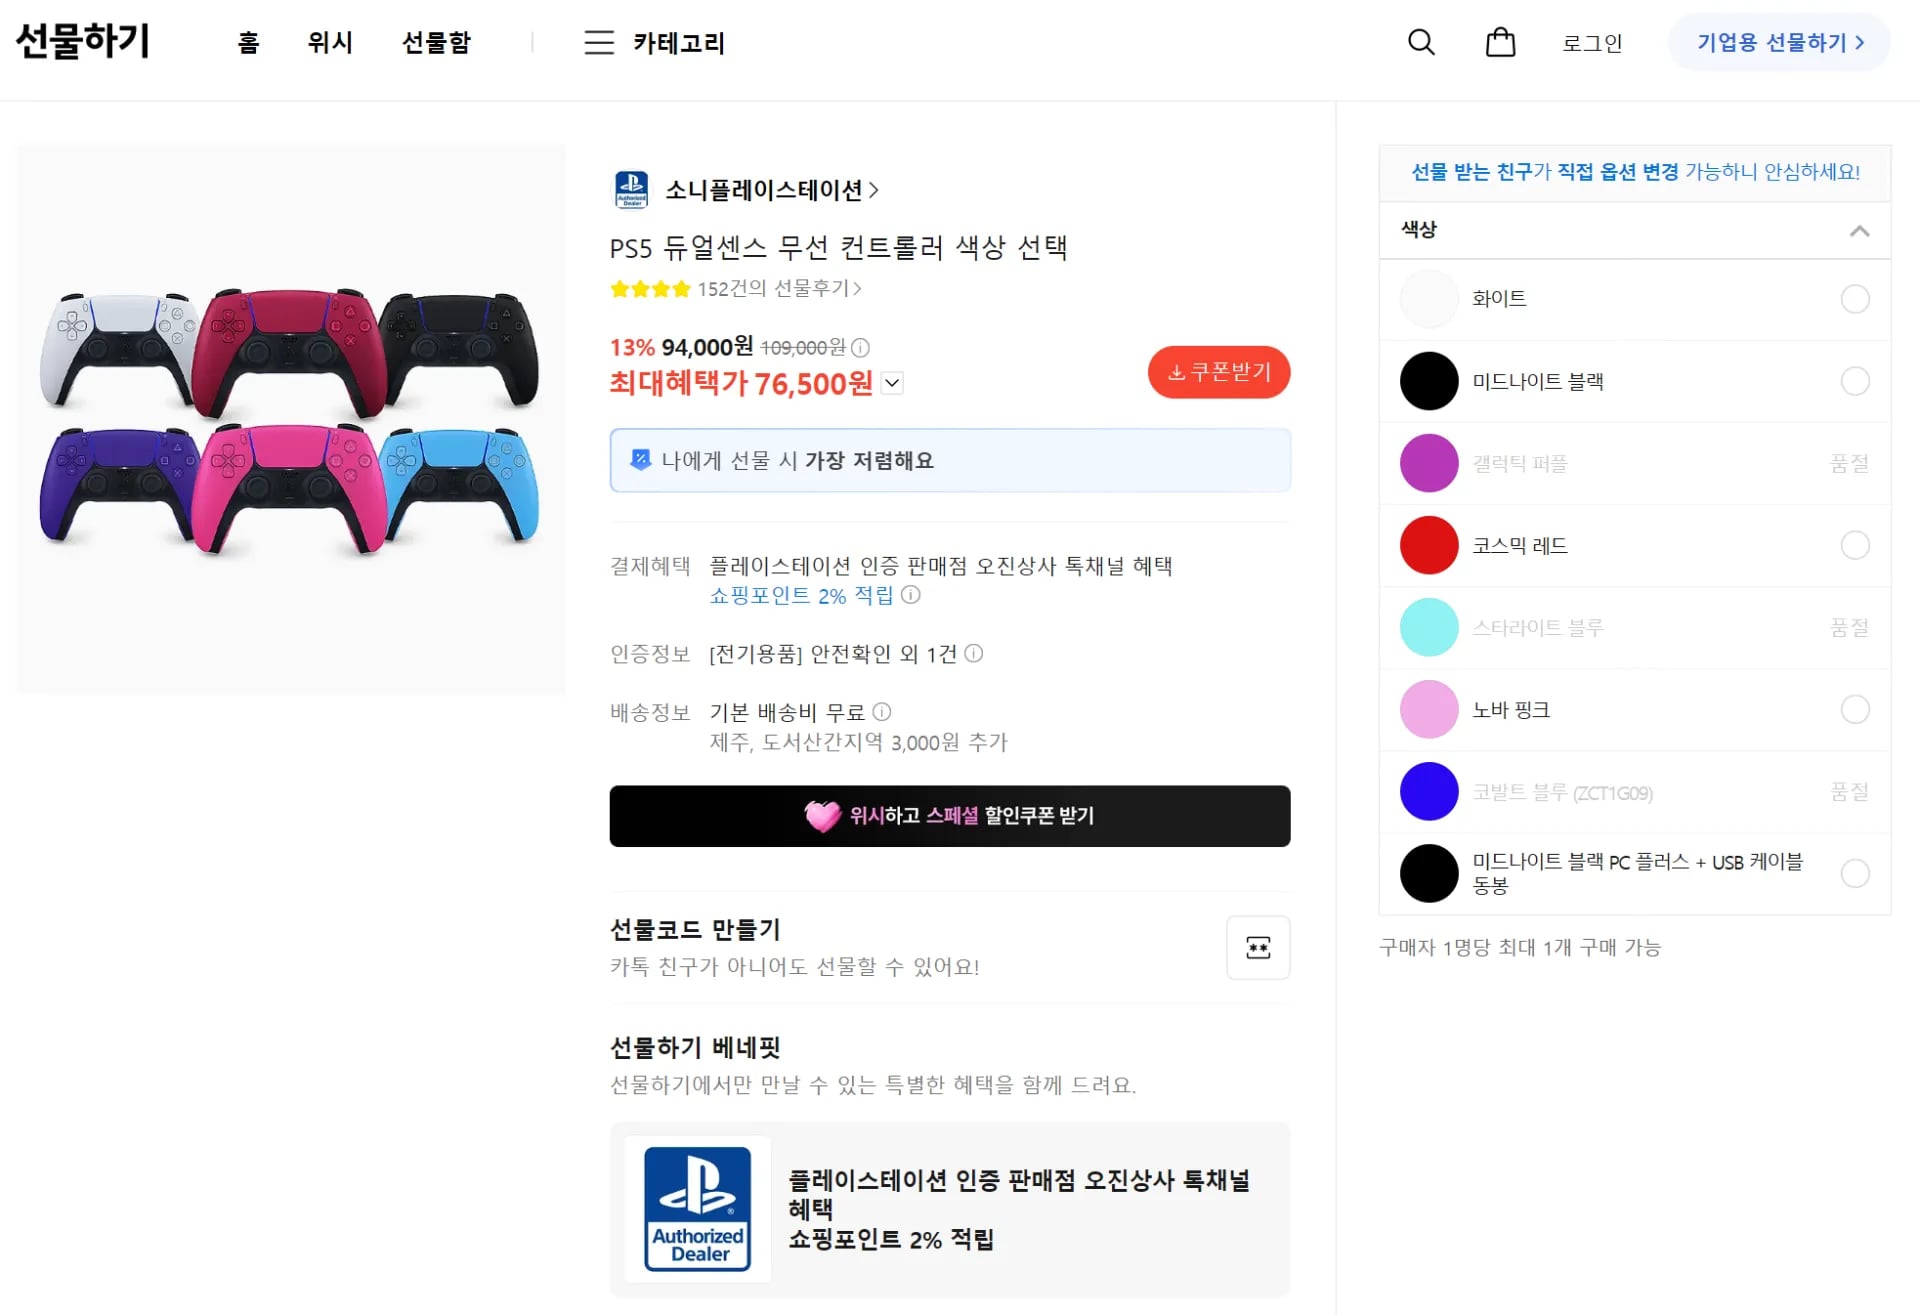Click the product title PS5 듀얼센스 무선 컨트롤러
This screenshot has height=1315, width=1920.
pos(838,247)
